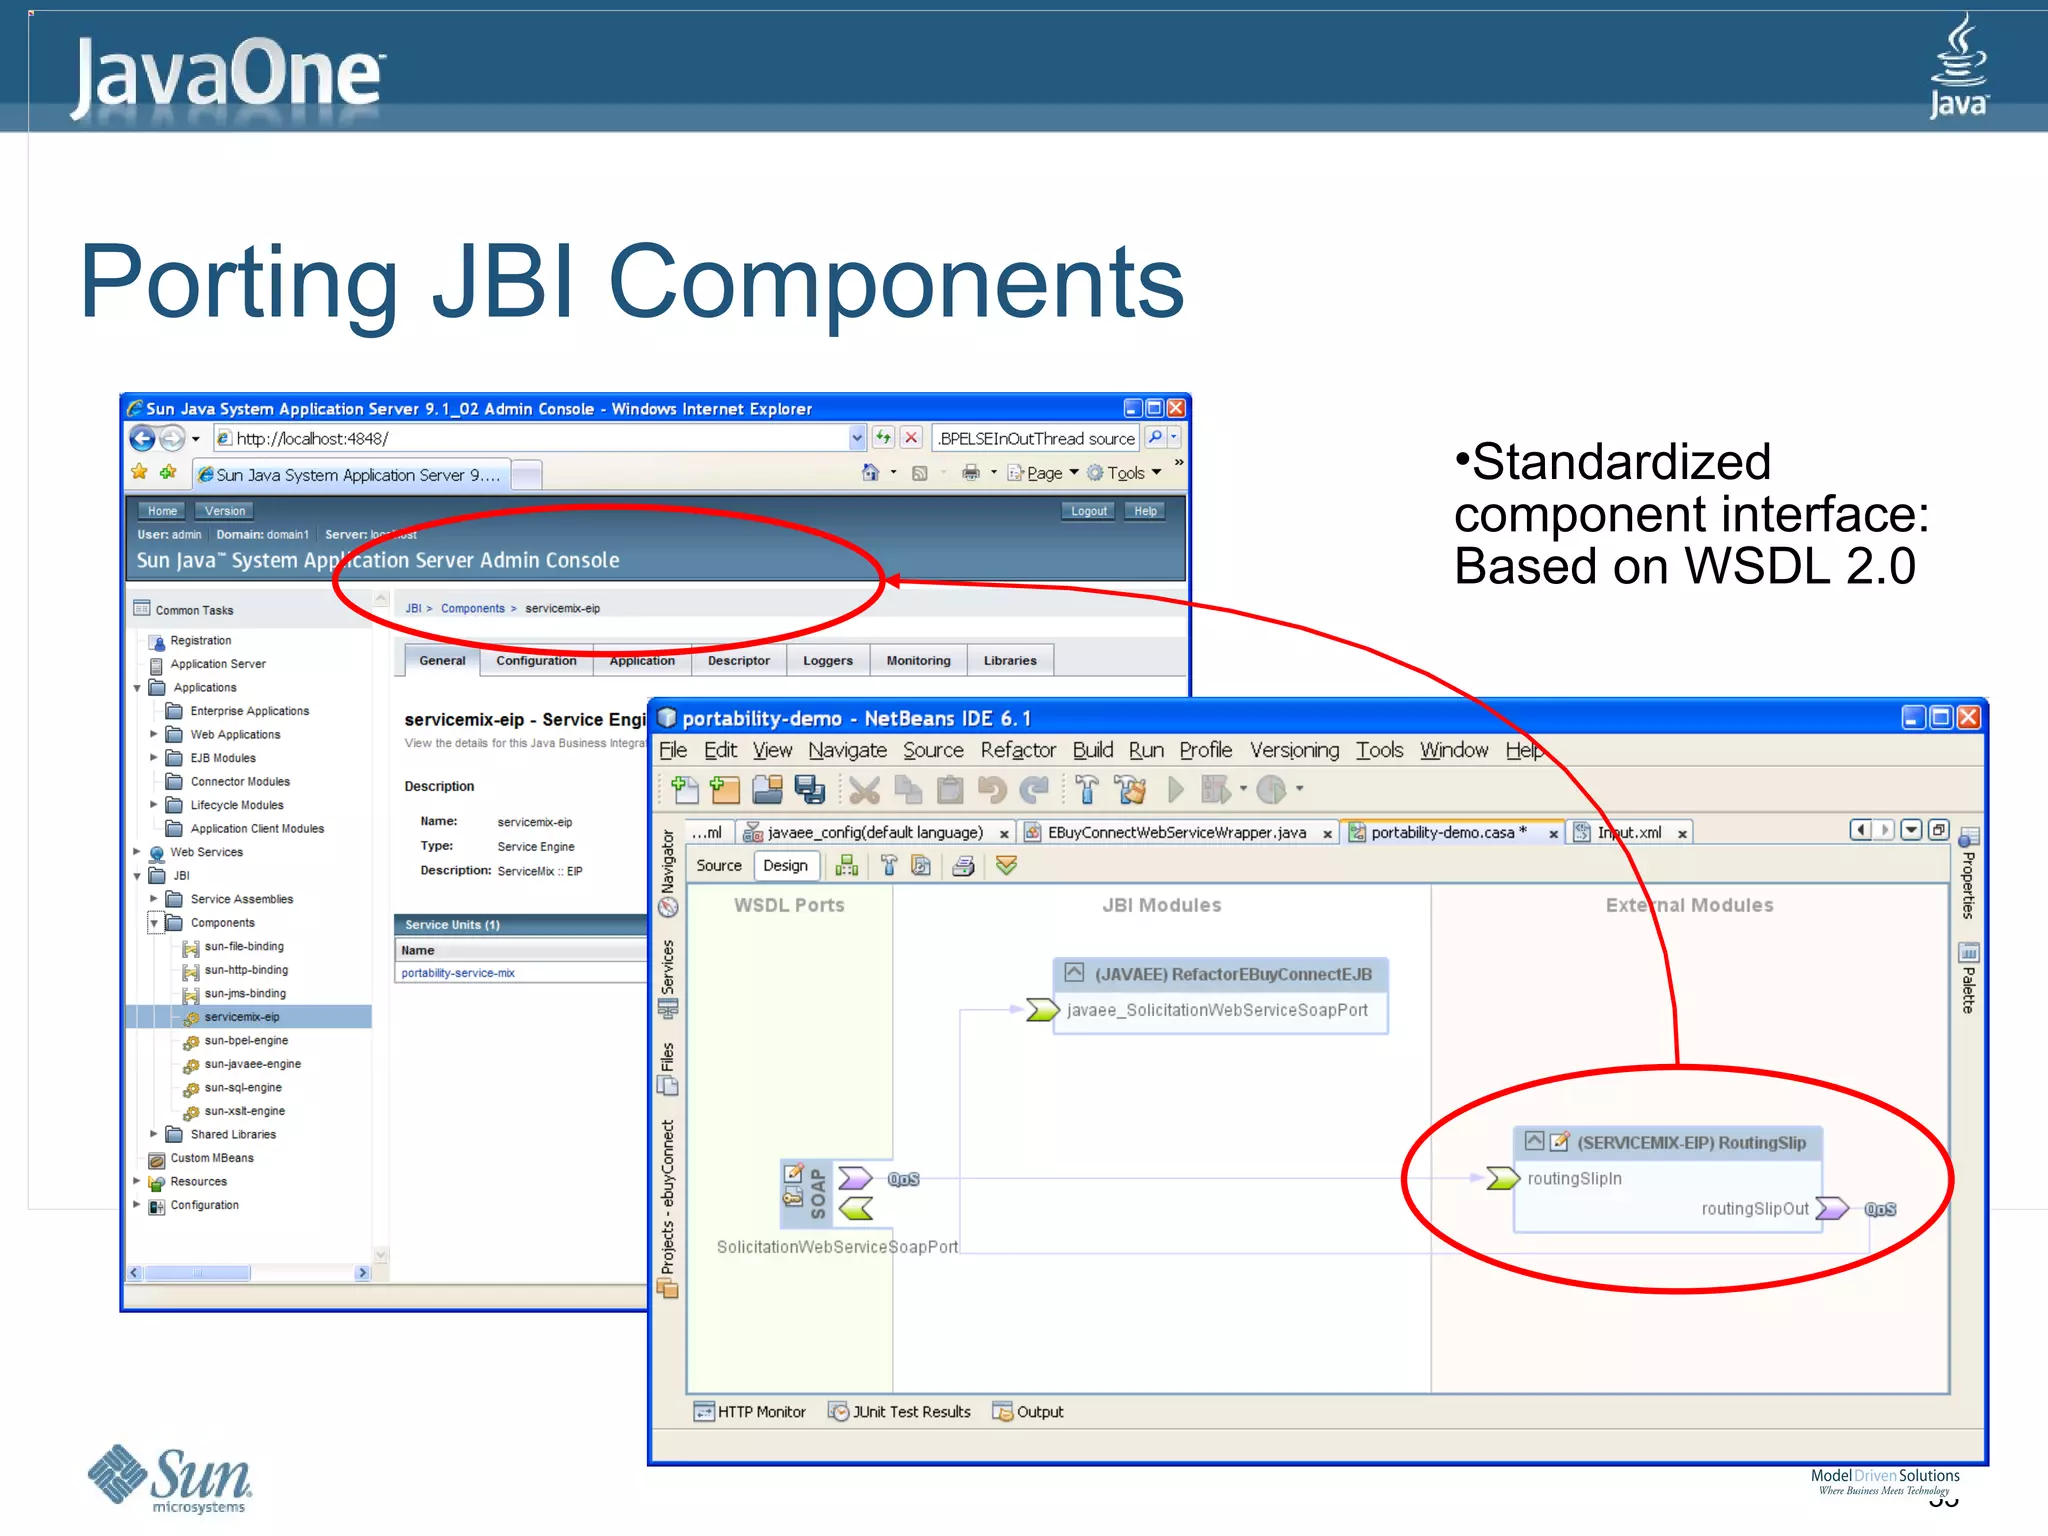Image resolution: width=2048 pixels, height=1536 pixels.
Task: Expand the EJB Modules tree node
Action: (153, 758)
